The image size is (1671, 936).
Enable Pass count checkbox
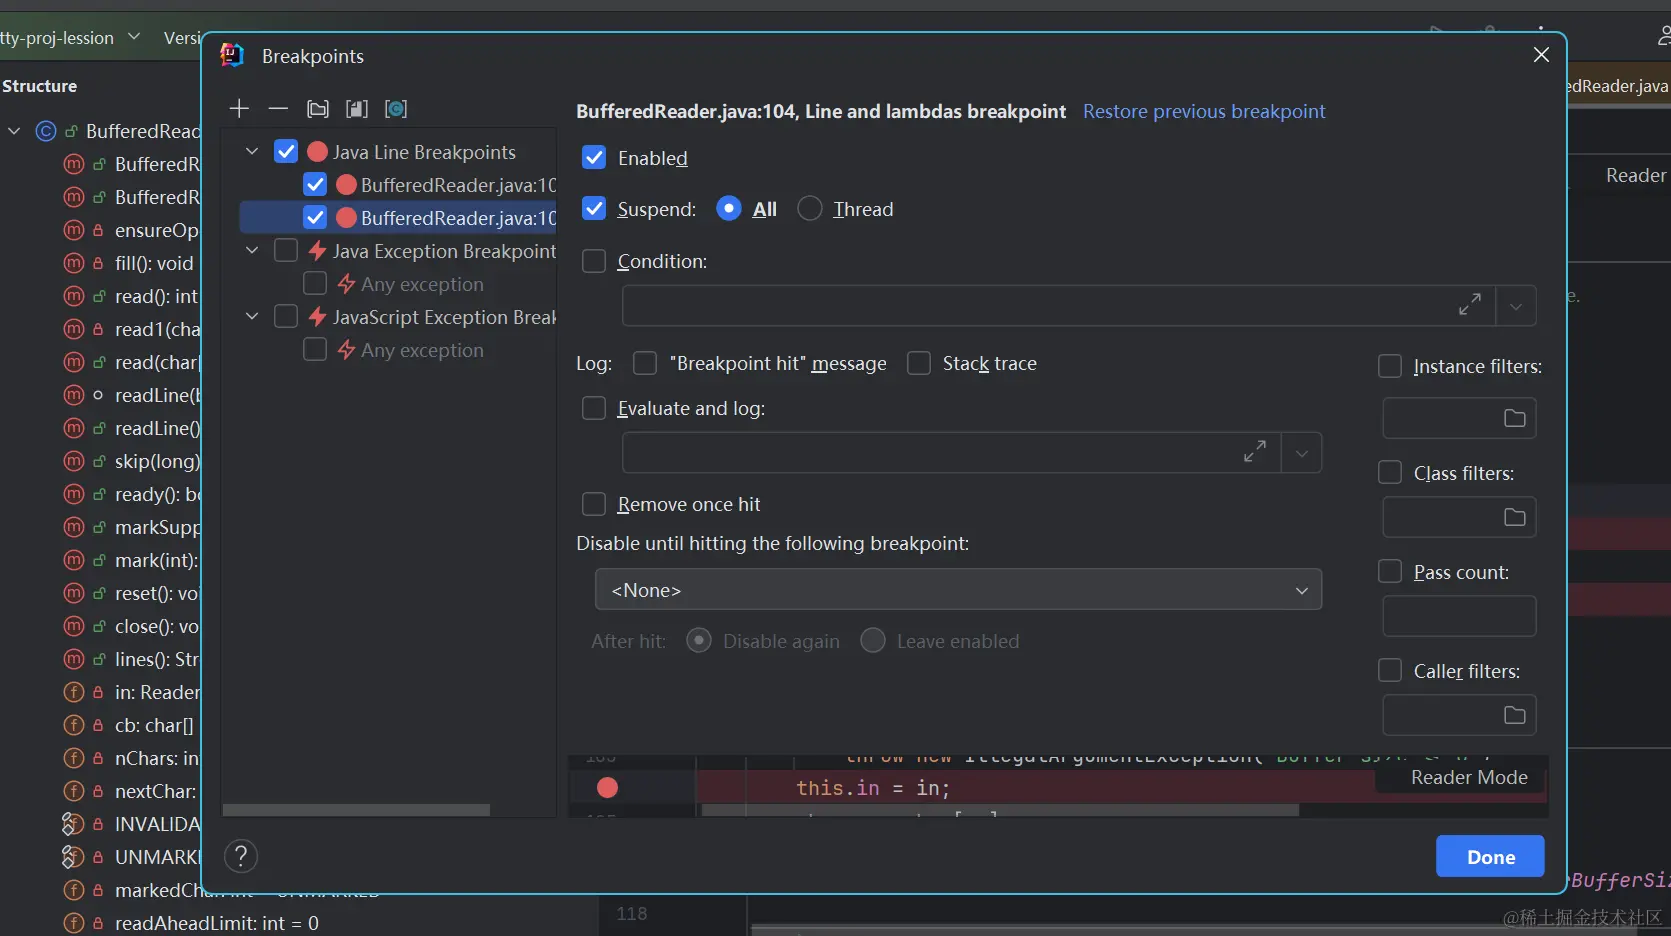[1390, 571]
